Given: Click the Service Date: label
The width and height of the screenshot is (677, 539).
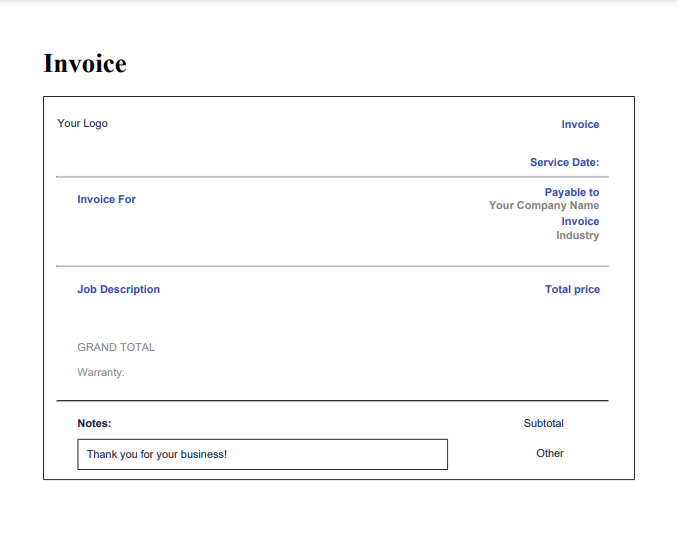Looking at the screenshot, I should point(564,162).
